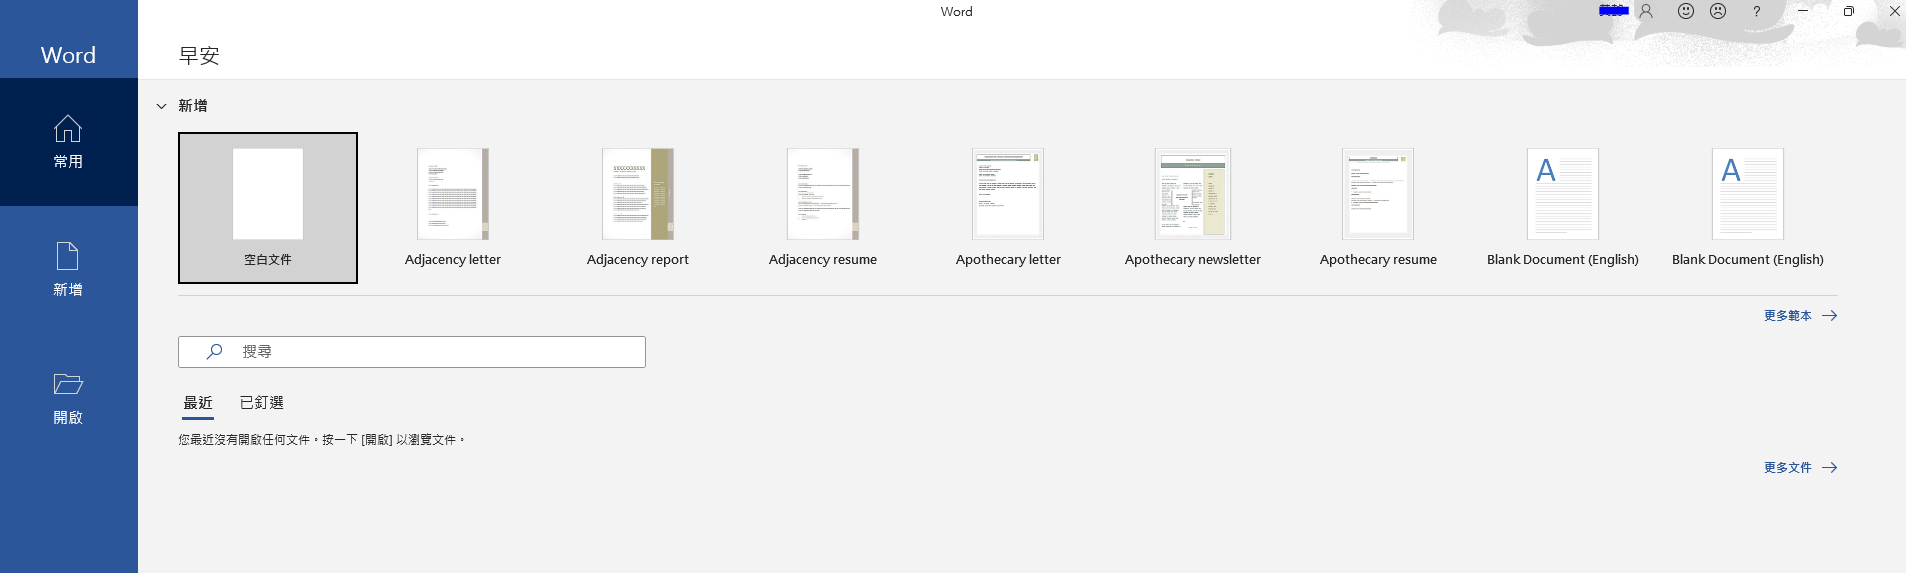Open the 新增 (New) sidebar page
The image size is (1906, 573).
[x=68, y=270]
